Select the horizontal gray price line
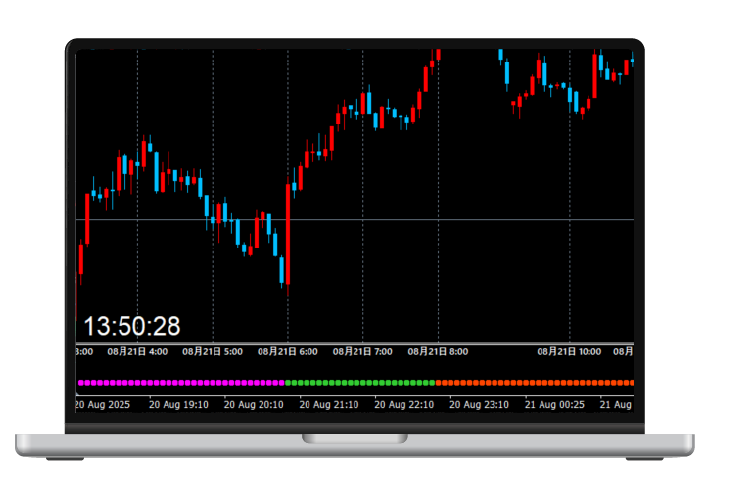 pyautogui.click(x=400, y=219)
